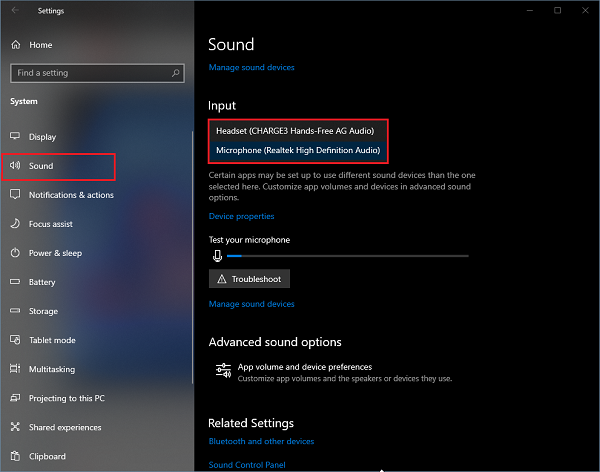Click the Power & sleep icon

(15, 253)
